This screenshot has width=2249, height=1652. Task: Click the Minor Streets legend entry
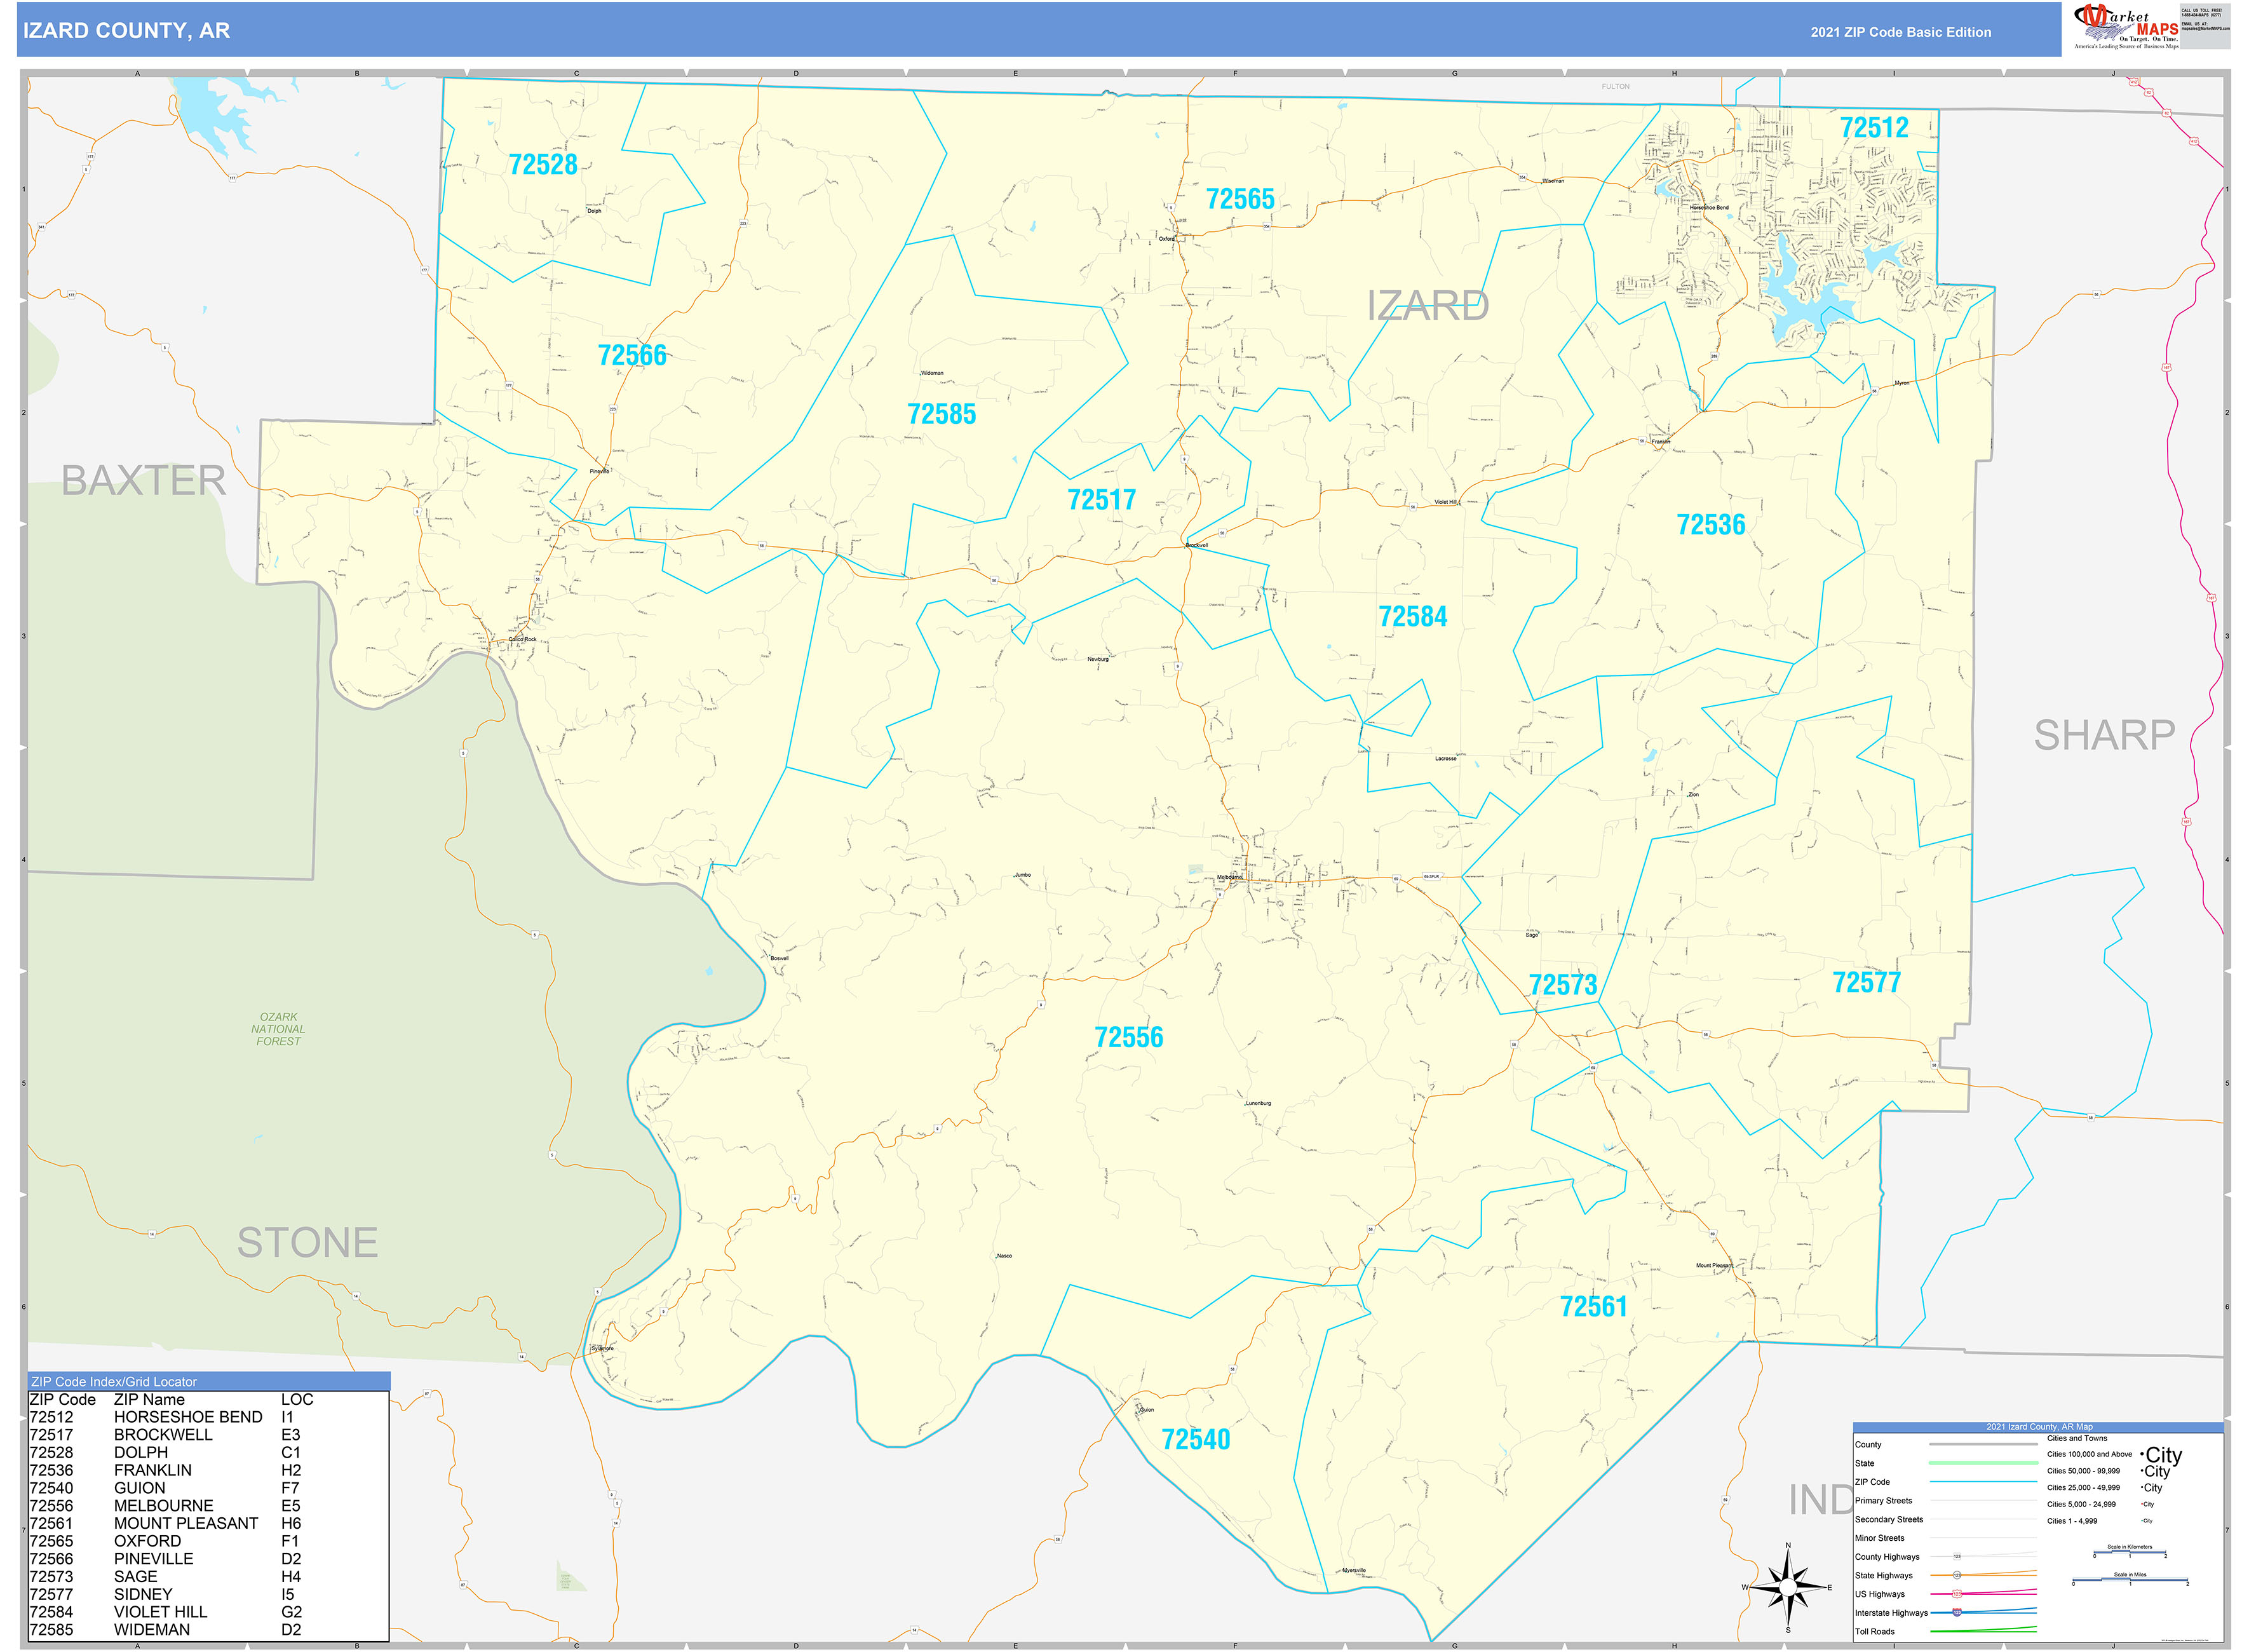coord(1880,1539)
